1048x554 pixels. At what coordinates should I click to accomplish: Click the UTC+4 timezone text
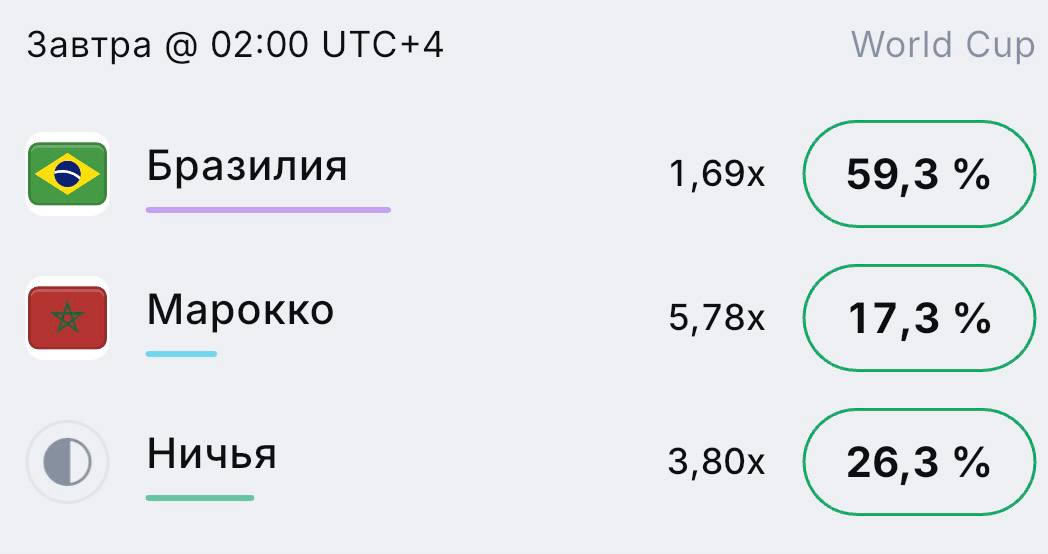point(382,45)
